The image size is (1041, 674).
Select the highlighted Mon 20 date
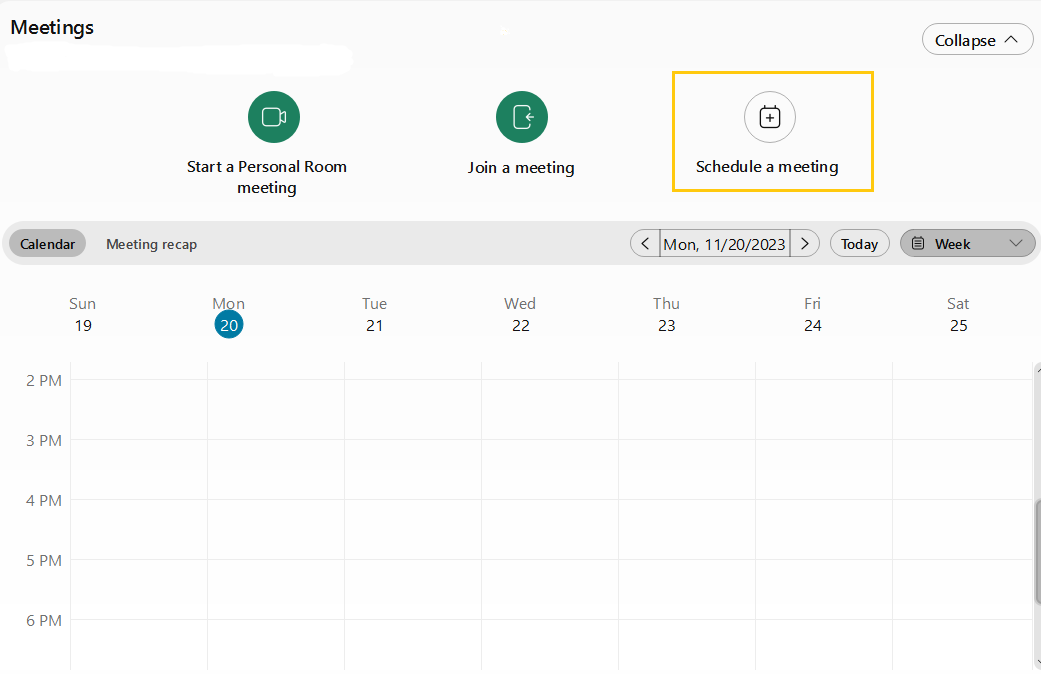point(228,325)
